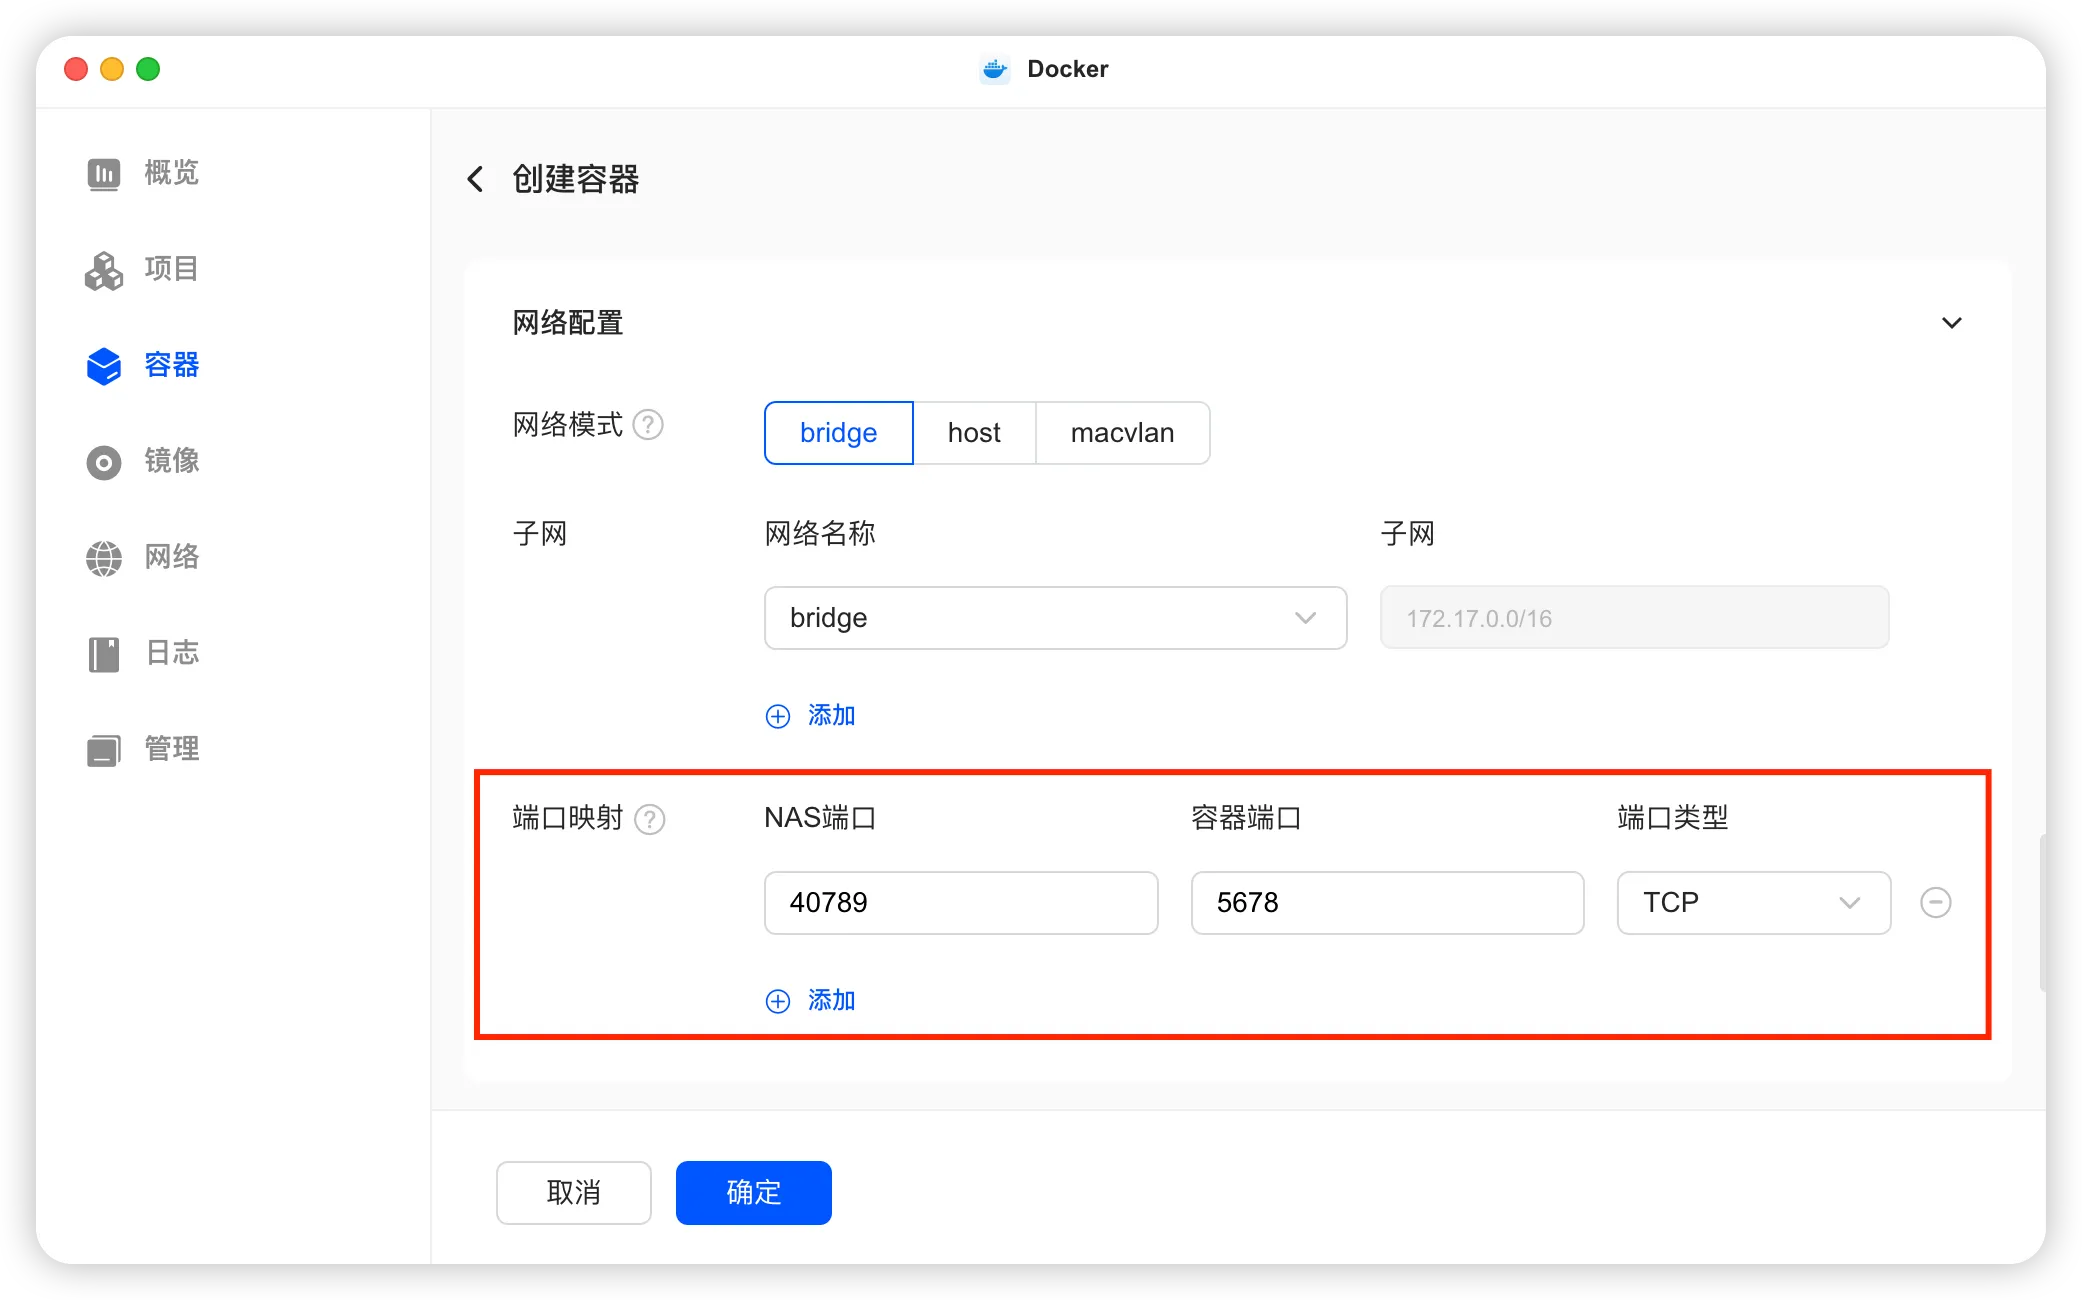This screenshot has width=2082, height=1300.
Task: Click the Docker whale icon in title bar
Action: click(995, 69)
